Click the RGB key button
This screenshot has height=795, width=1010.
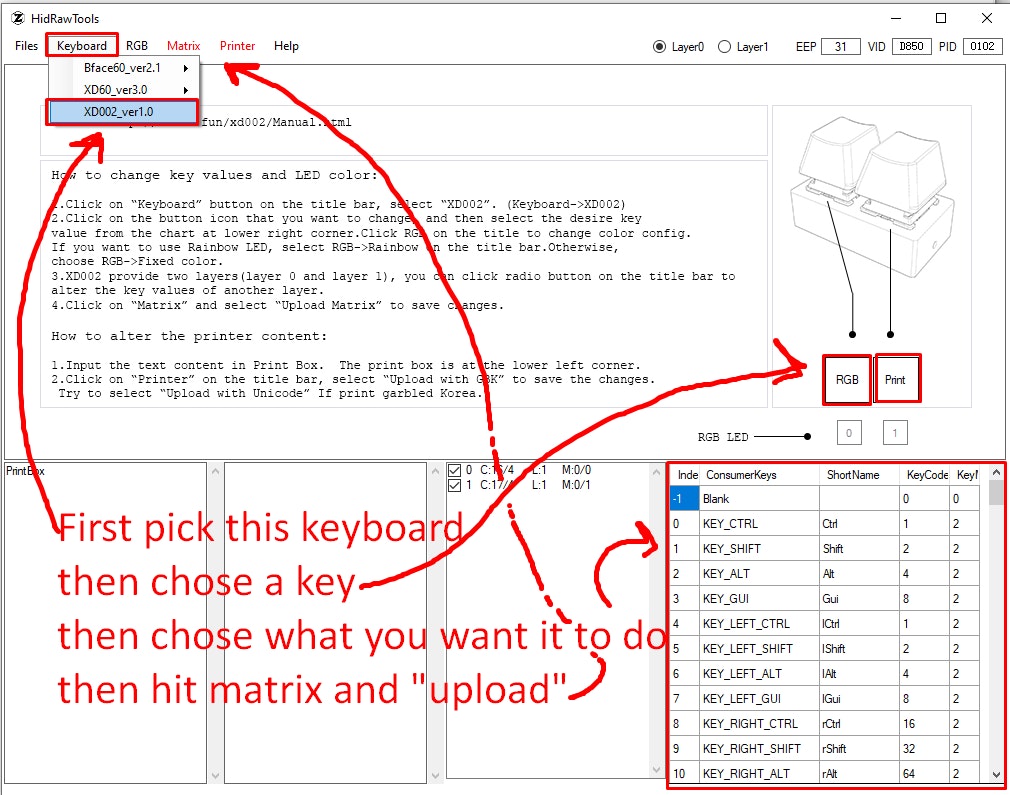pyautogui.click(x=847, y=380)
